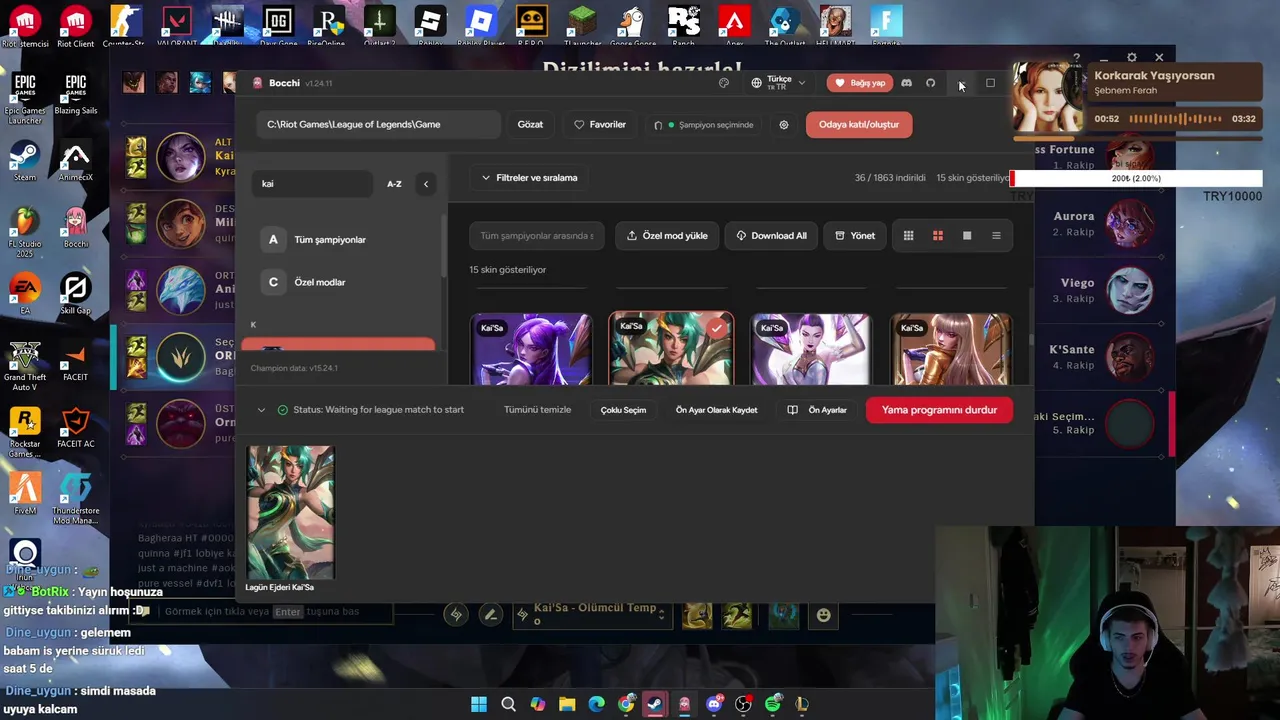The width and height of the screenshot is (1280, 720).
Task: Toggle Favoriler favorites filter
Action: click(600, 125)
